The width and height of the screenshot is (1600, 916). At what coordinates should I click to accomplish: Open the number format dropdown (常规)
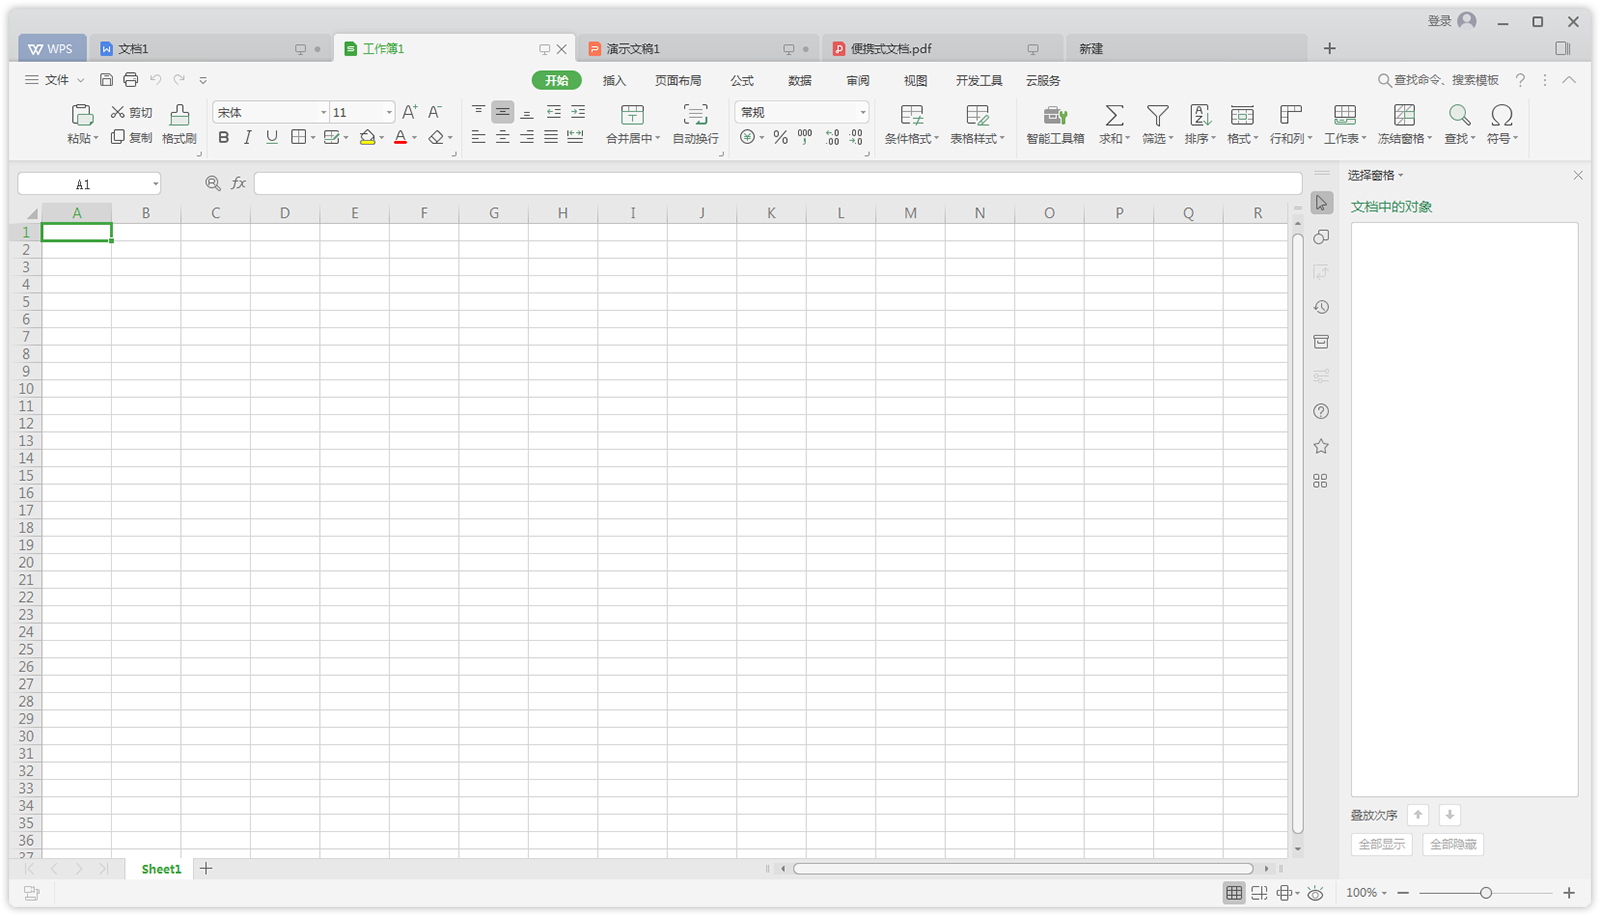pyautogui.click(x=862, y=112)
